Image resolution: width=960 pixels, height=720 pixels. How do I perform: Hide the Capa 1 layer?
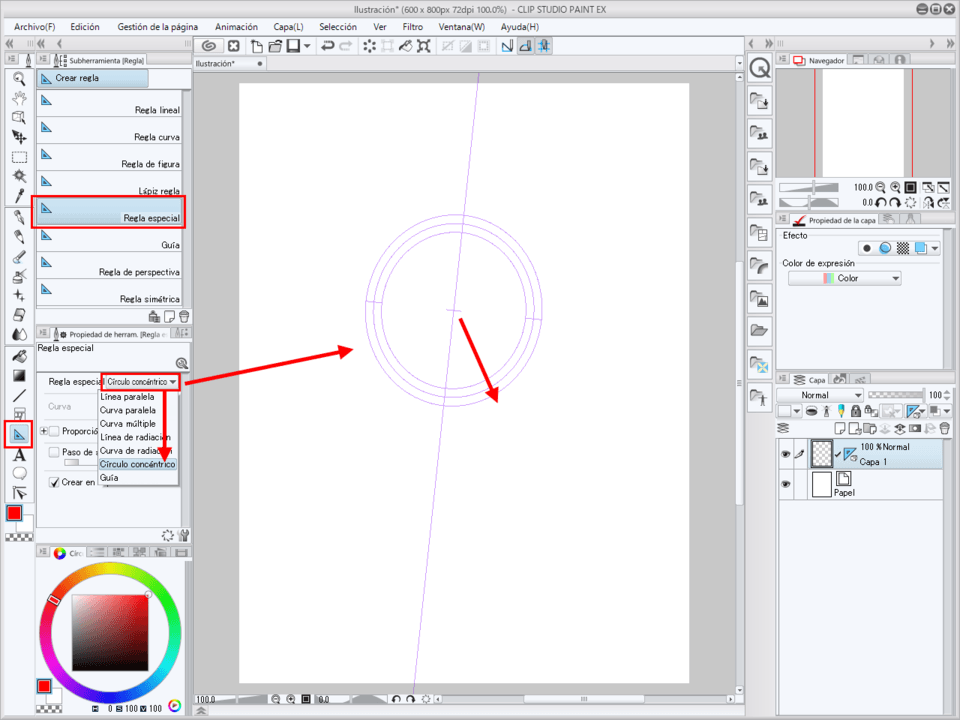(x=785, y=454)
